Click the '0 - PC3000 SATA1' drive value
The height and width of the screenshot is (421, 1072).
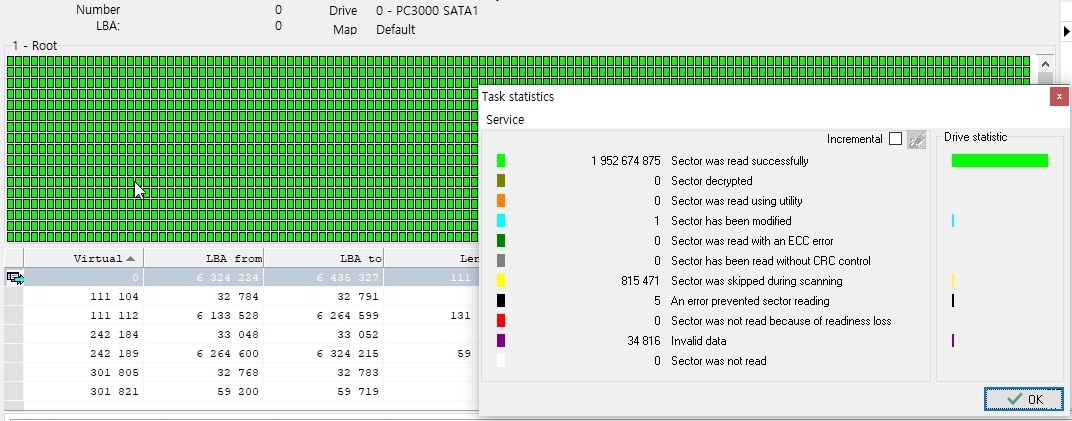point(427,10)
